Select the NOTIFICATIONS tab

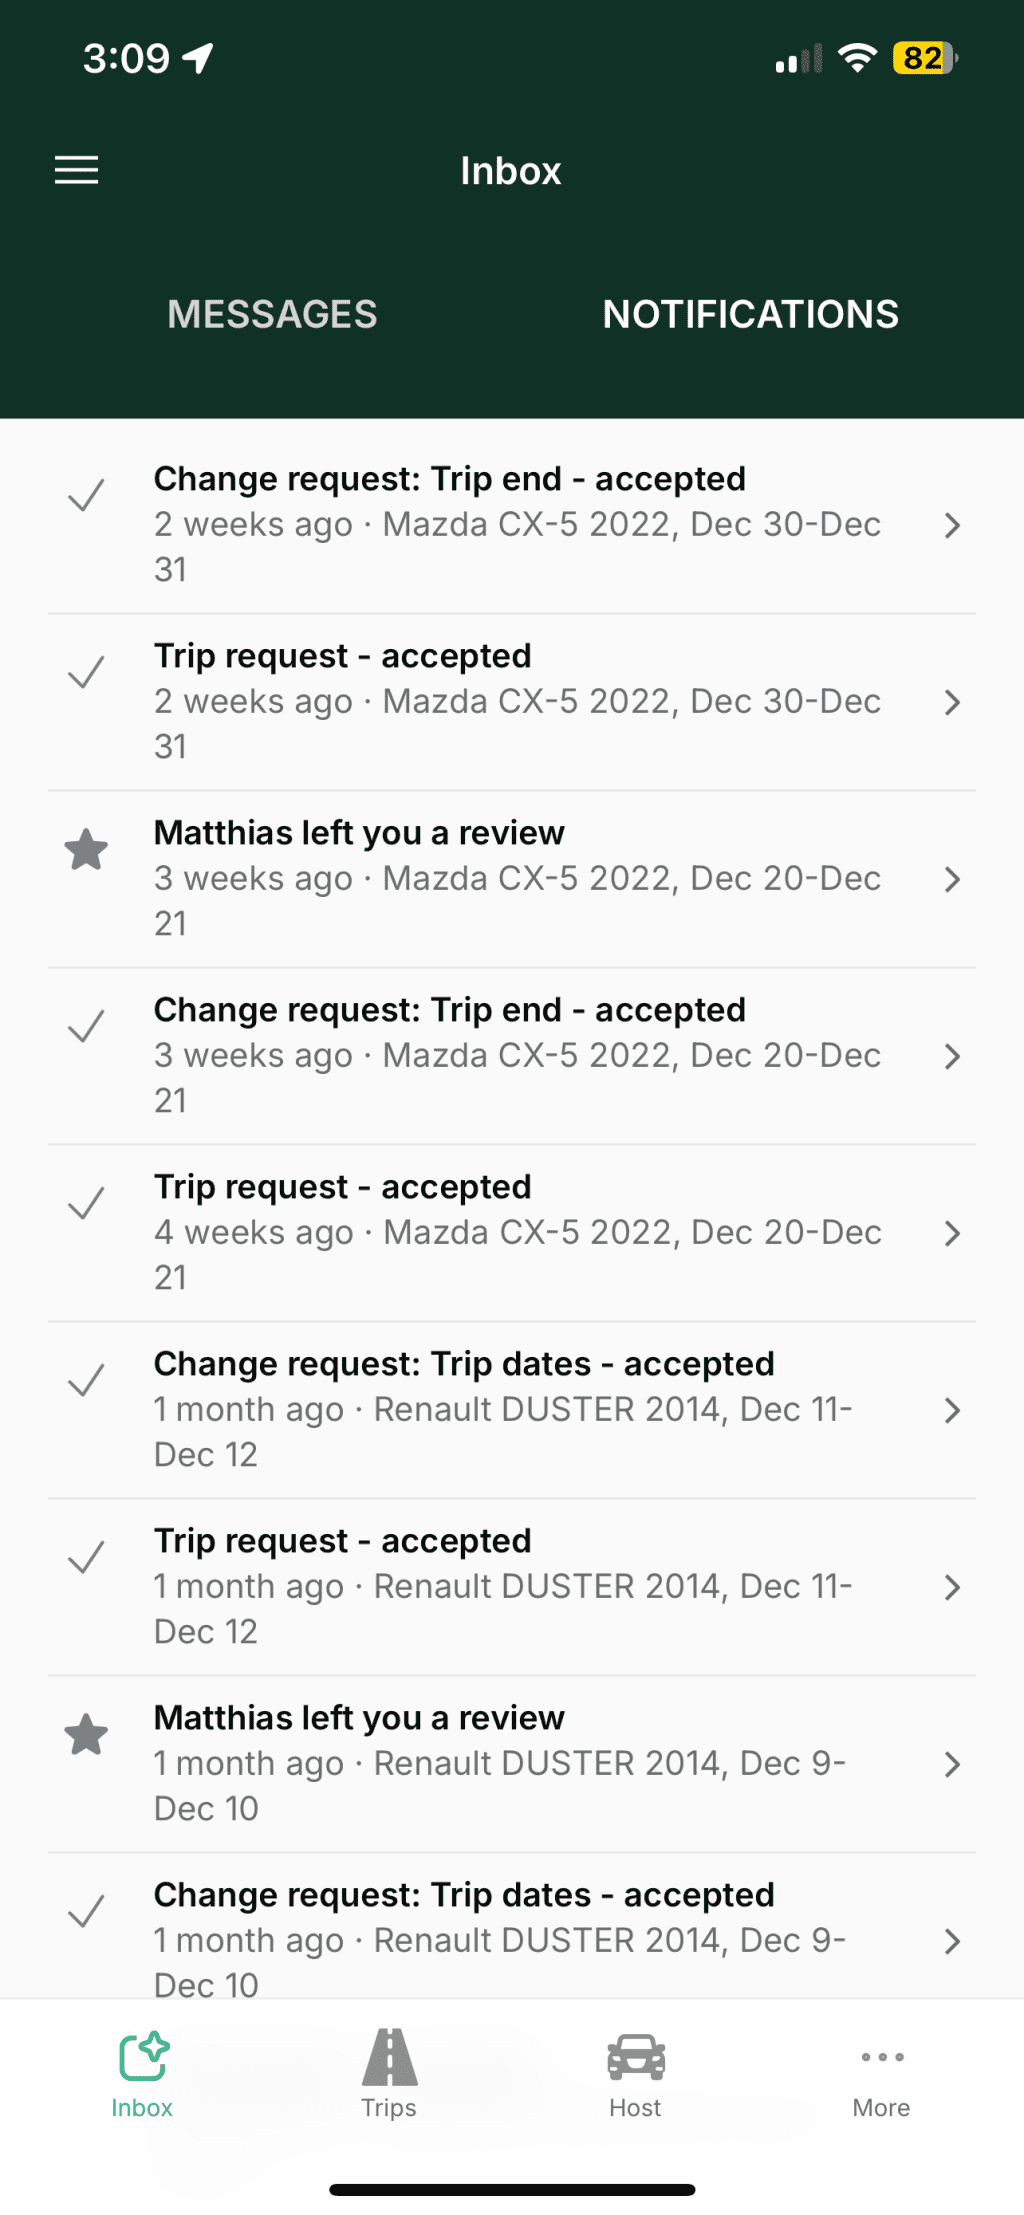(x=750, y=314)
